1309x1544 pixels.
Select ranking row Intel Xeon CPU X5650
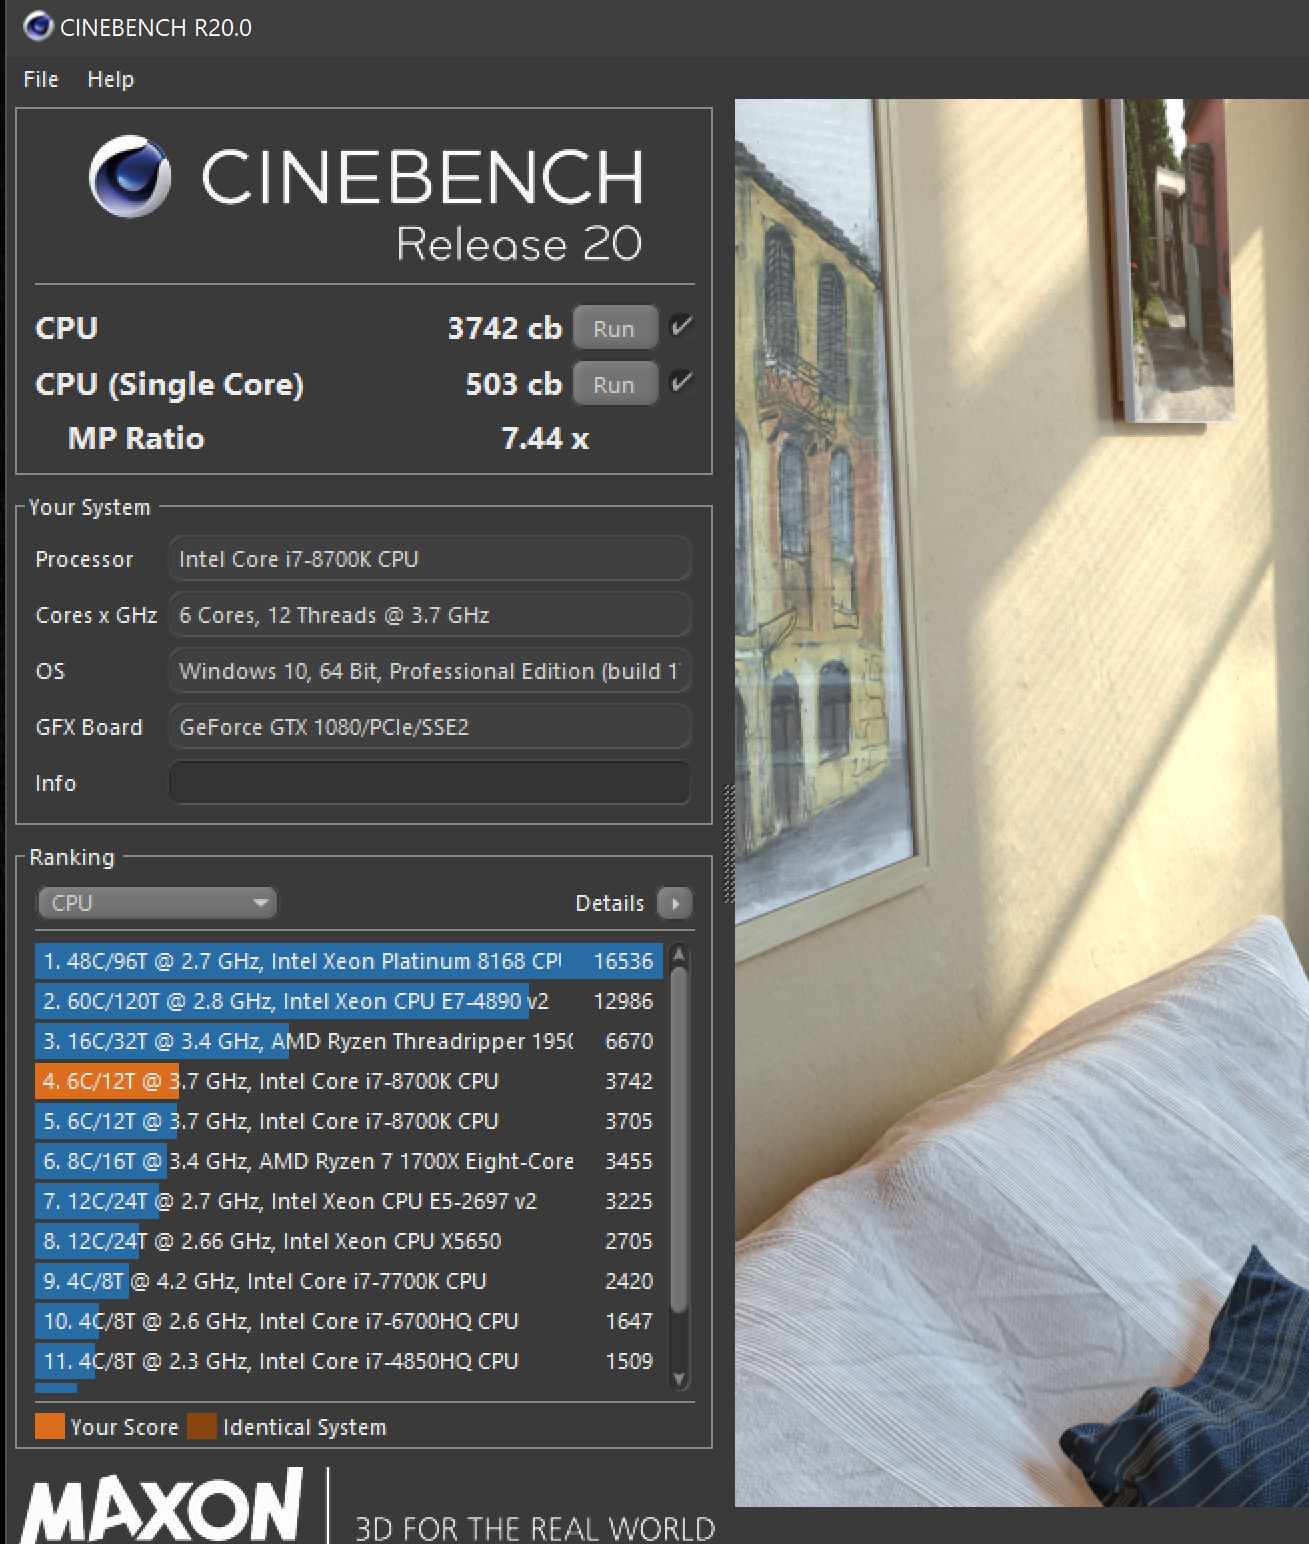pyautogui.click(x=349, y=1241)
